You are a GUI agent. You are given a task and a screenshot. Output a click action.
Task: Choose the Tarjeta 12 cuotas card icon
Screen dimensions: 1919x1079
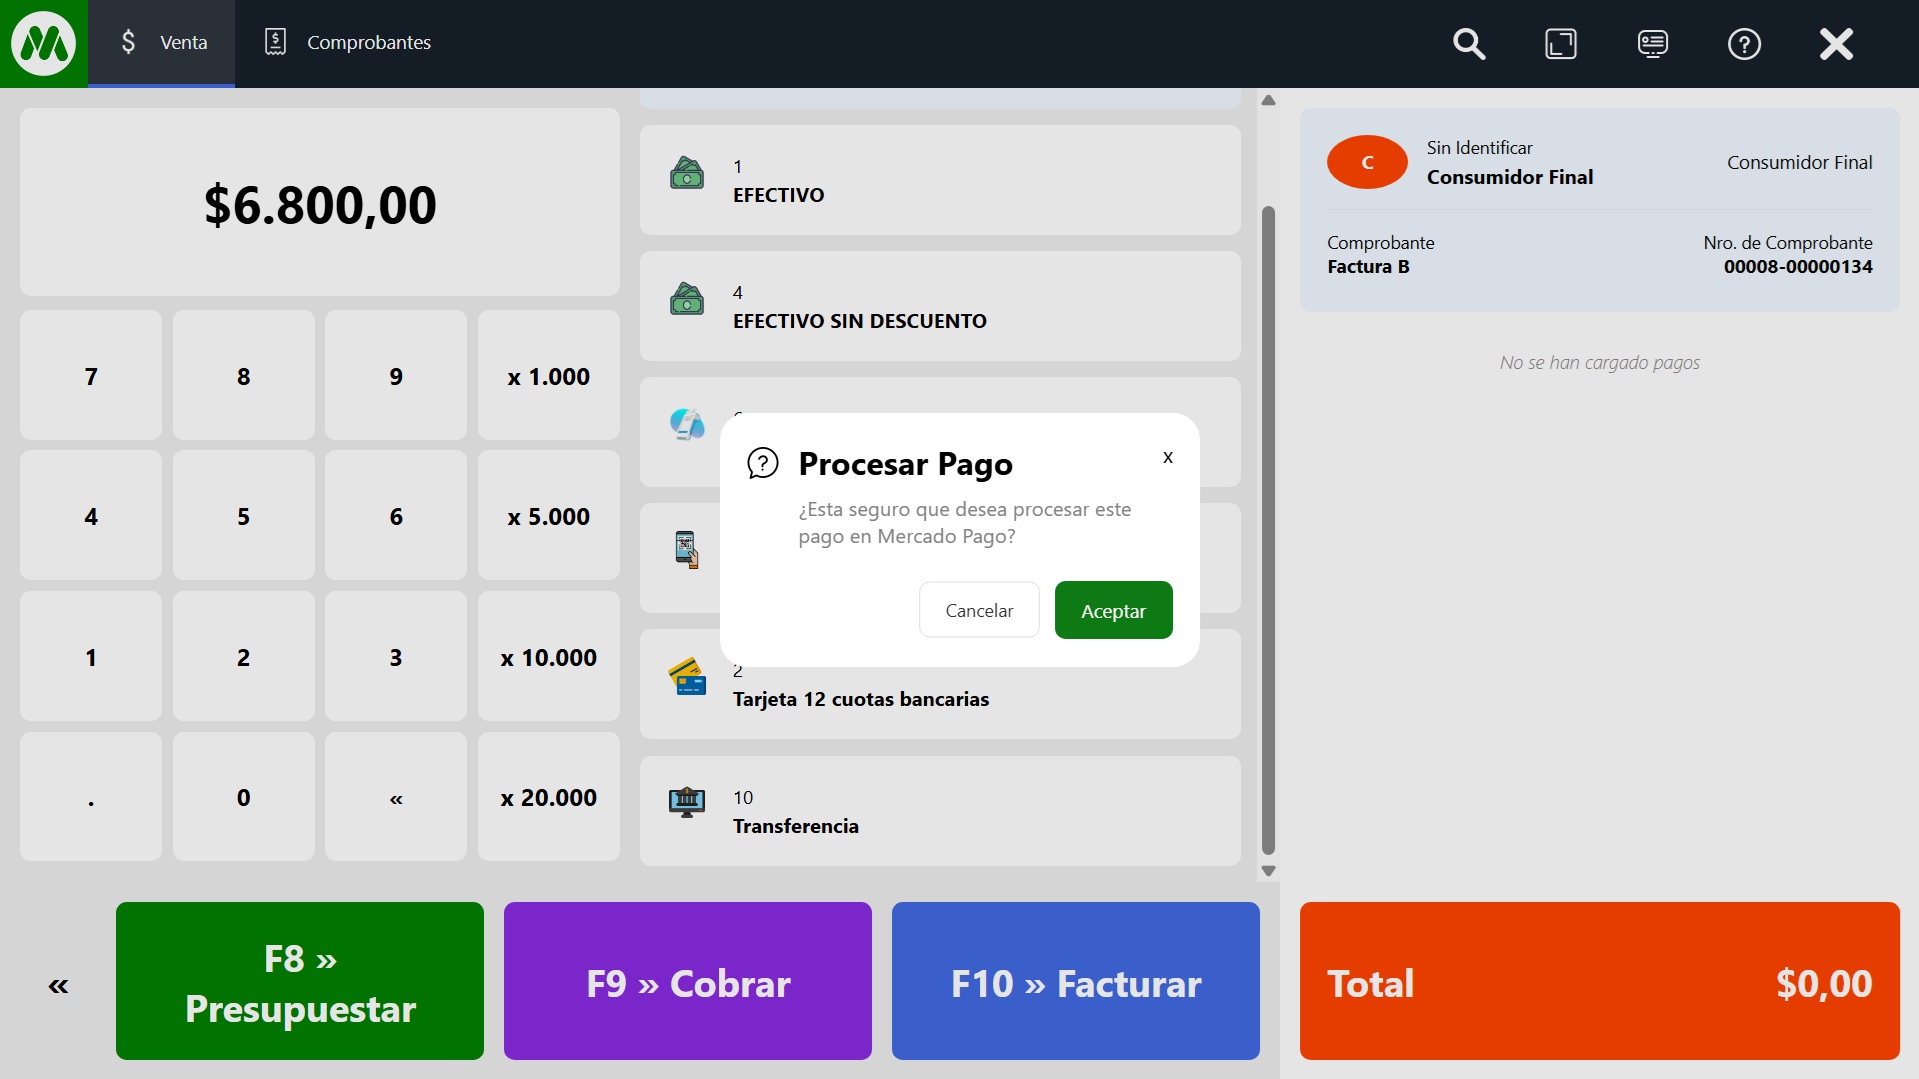click(x=687, y=677)
